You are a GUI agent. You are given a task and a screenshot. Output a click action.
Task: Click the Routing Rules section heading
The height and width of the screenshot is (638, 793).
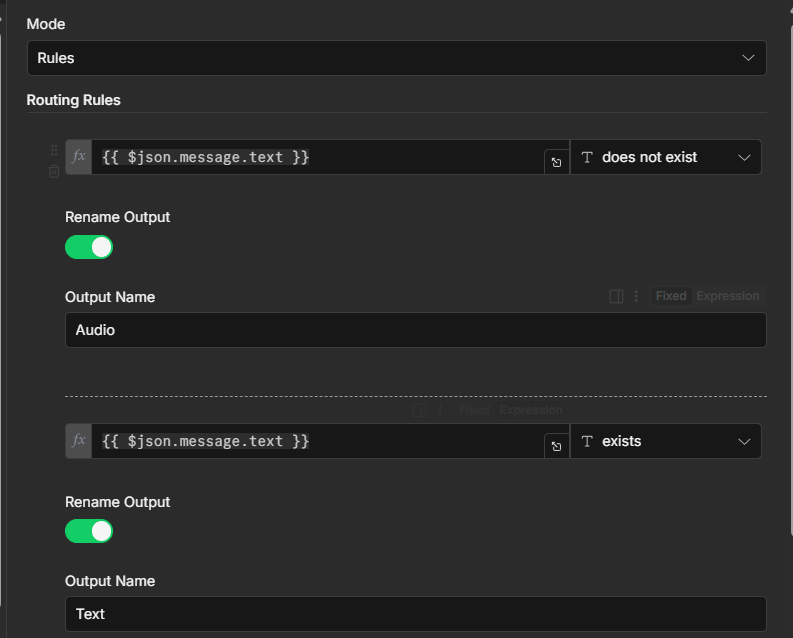click(73, 100)
